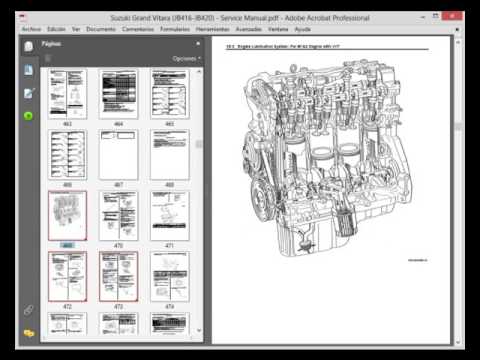Open the Archivo menu

coord(31,29)
